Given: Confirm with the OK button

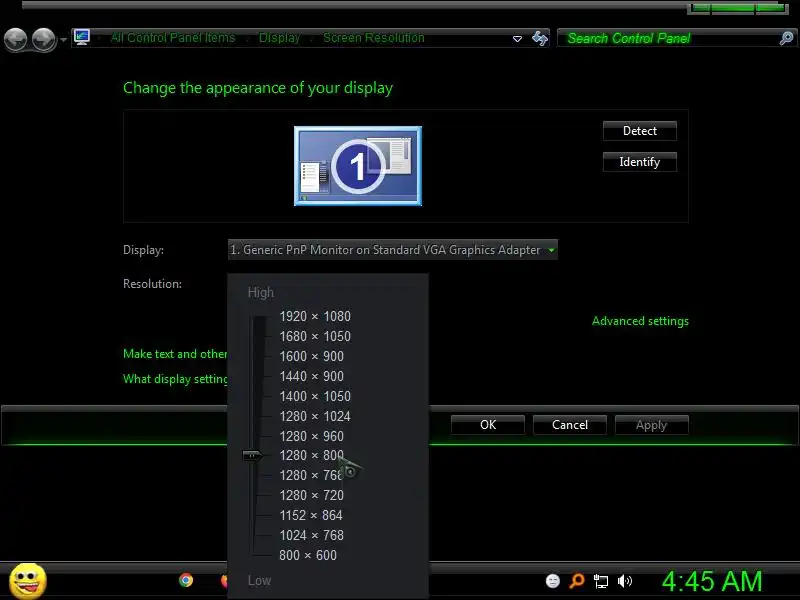Looking at the screenshot, I should click(488, 425).
